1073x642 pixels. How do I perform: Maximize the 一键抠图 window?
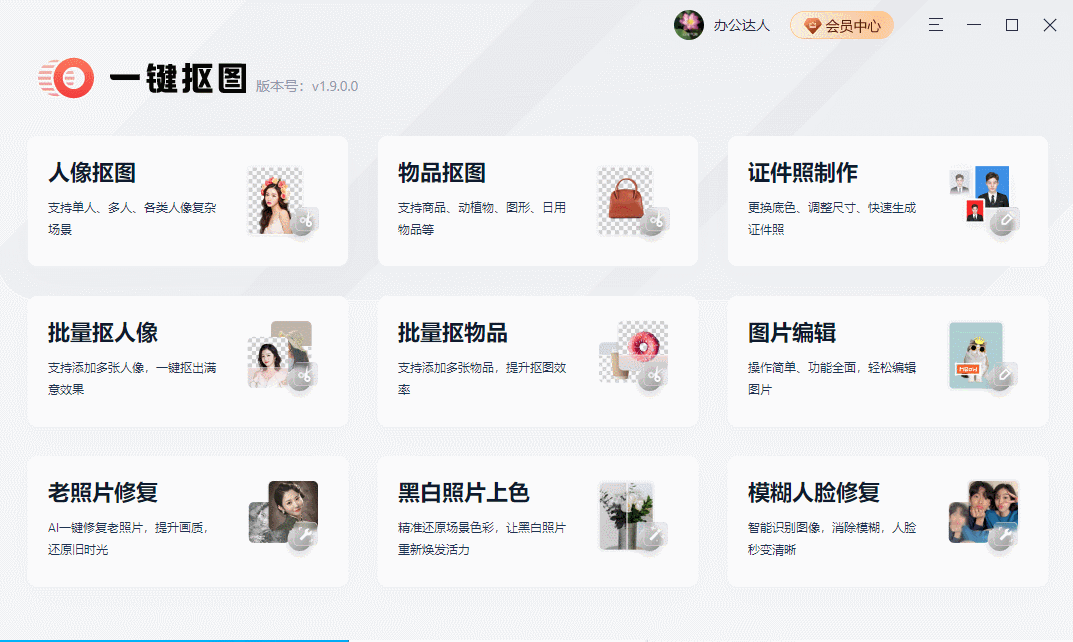(1012, 25)
